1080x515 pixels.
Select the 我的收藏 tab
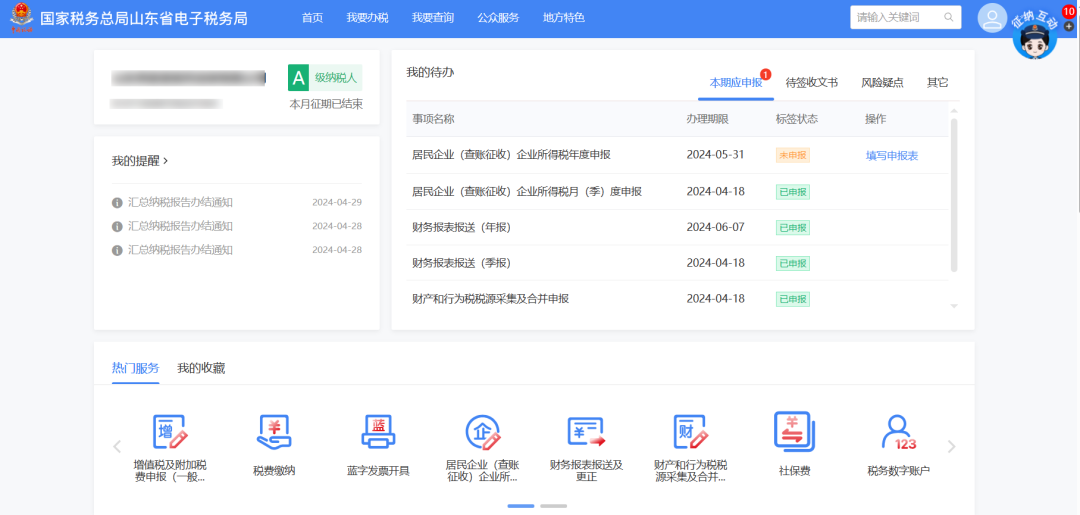[201, 368]
